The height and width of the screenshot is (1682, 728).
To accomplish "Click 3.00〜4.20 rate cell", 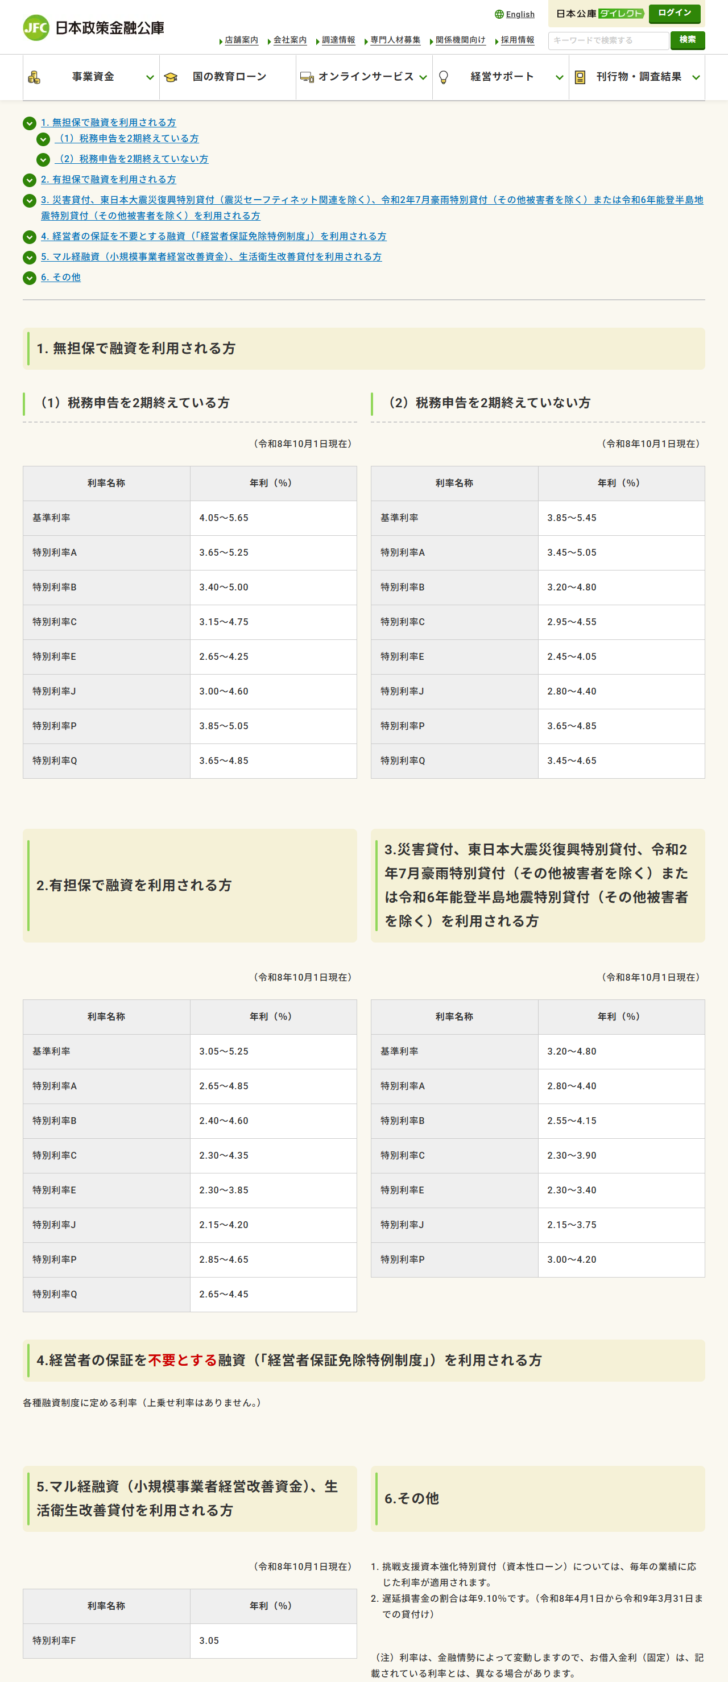I will (x=621, y=1260).
